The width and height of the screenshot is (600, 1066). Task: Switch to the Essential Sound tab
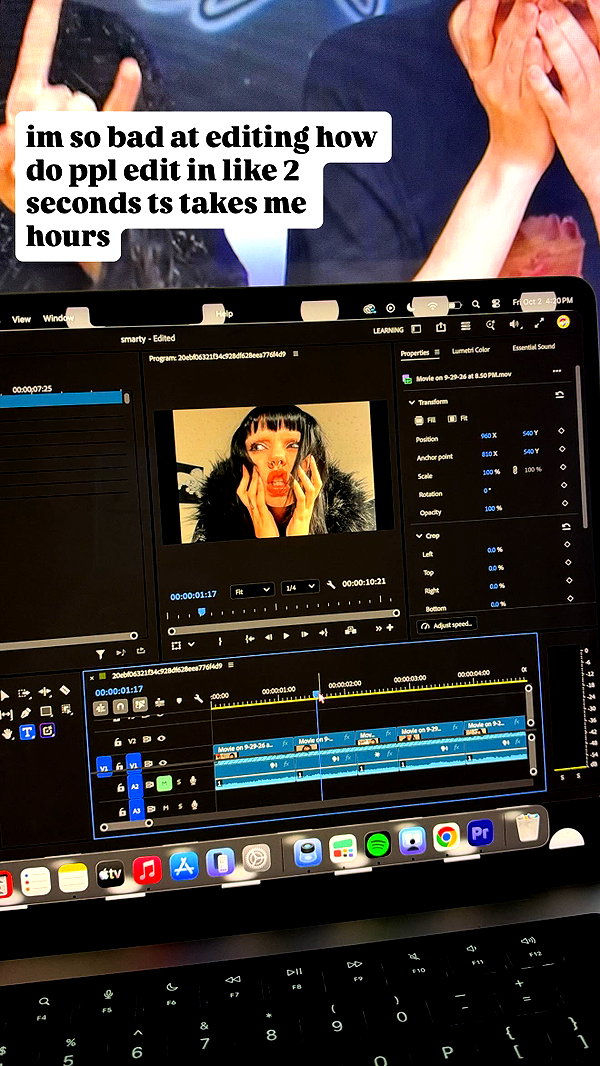point(533,347)
